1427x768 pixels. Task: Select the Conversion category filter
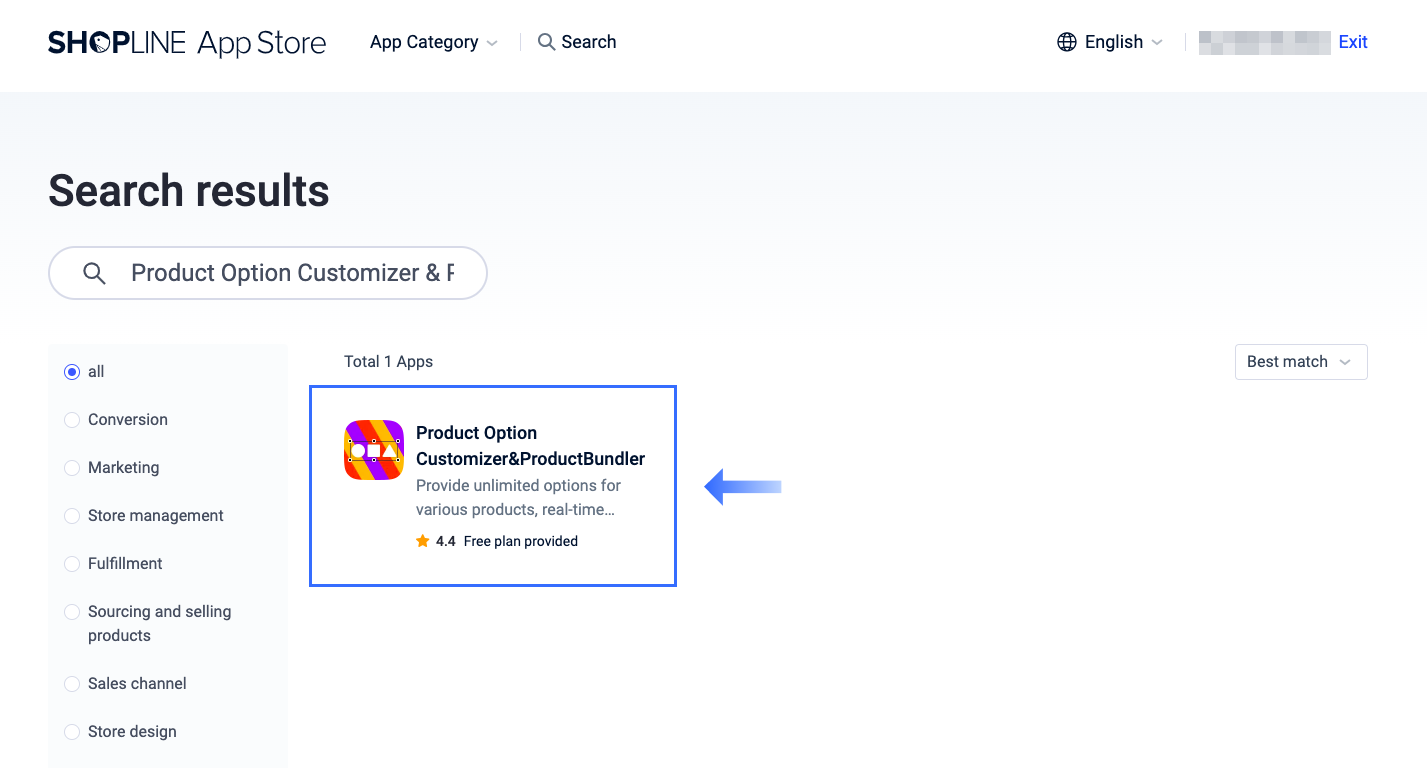(71, 419)
